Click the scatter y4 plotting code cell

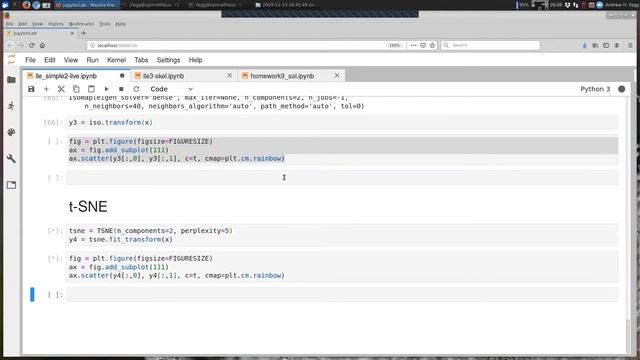click(x=342, y=267)
